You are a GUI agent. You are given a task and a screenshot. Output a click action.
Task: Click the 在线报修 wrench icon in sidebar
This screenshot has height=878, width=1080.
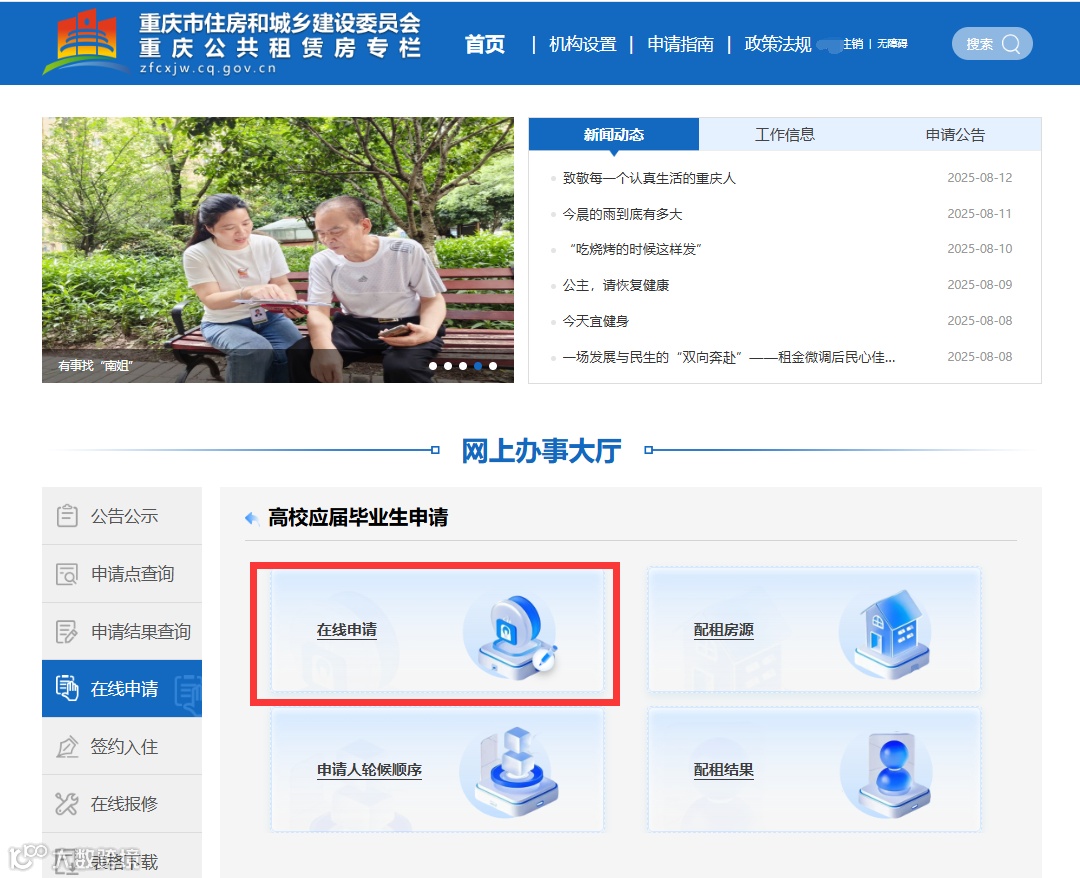click(x=67, y=804)
